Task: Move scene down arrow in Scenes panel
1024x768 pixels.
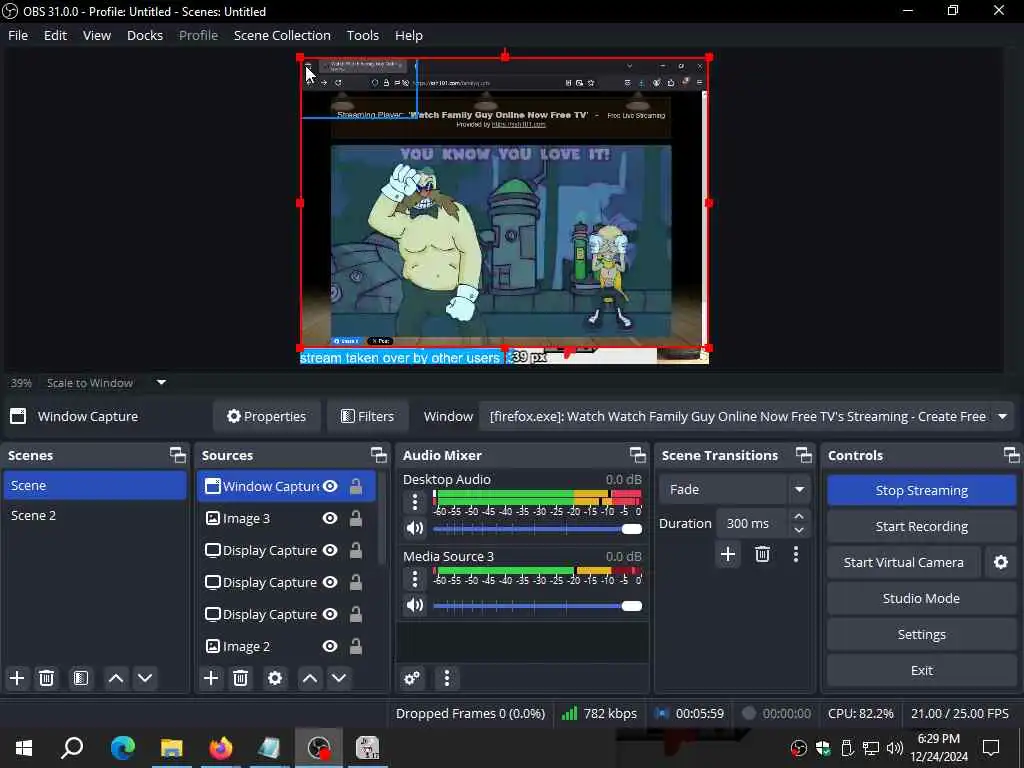Action: pyautogui.click(x=145, y=678)
